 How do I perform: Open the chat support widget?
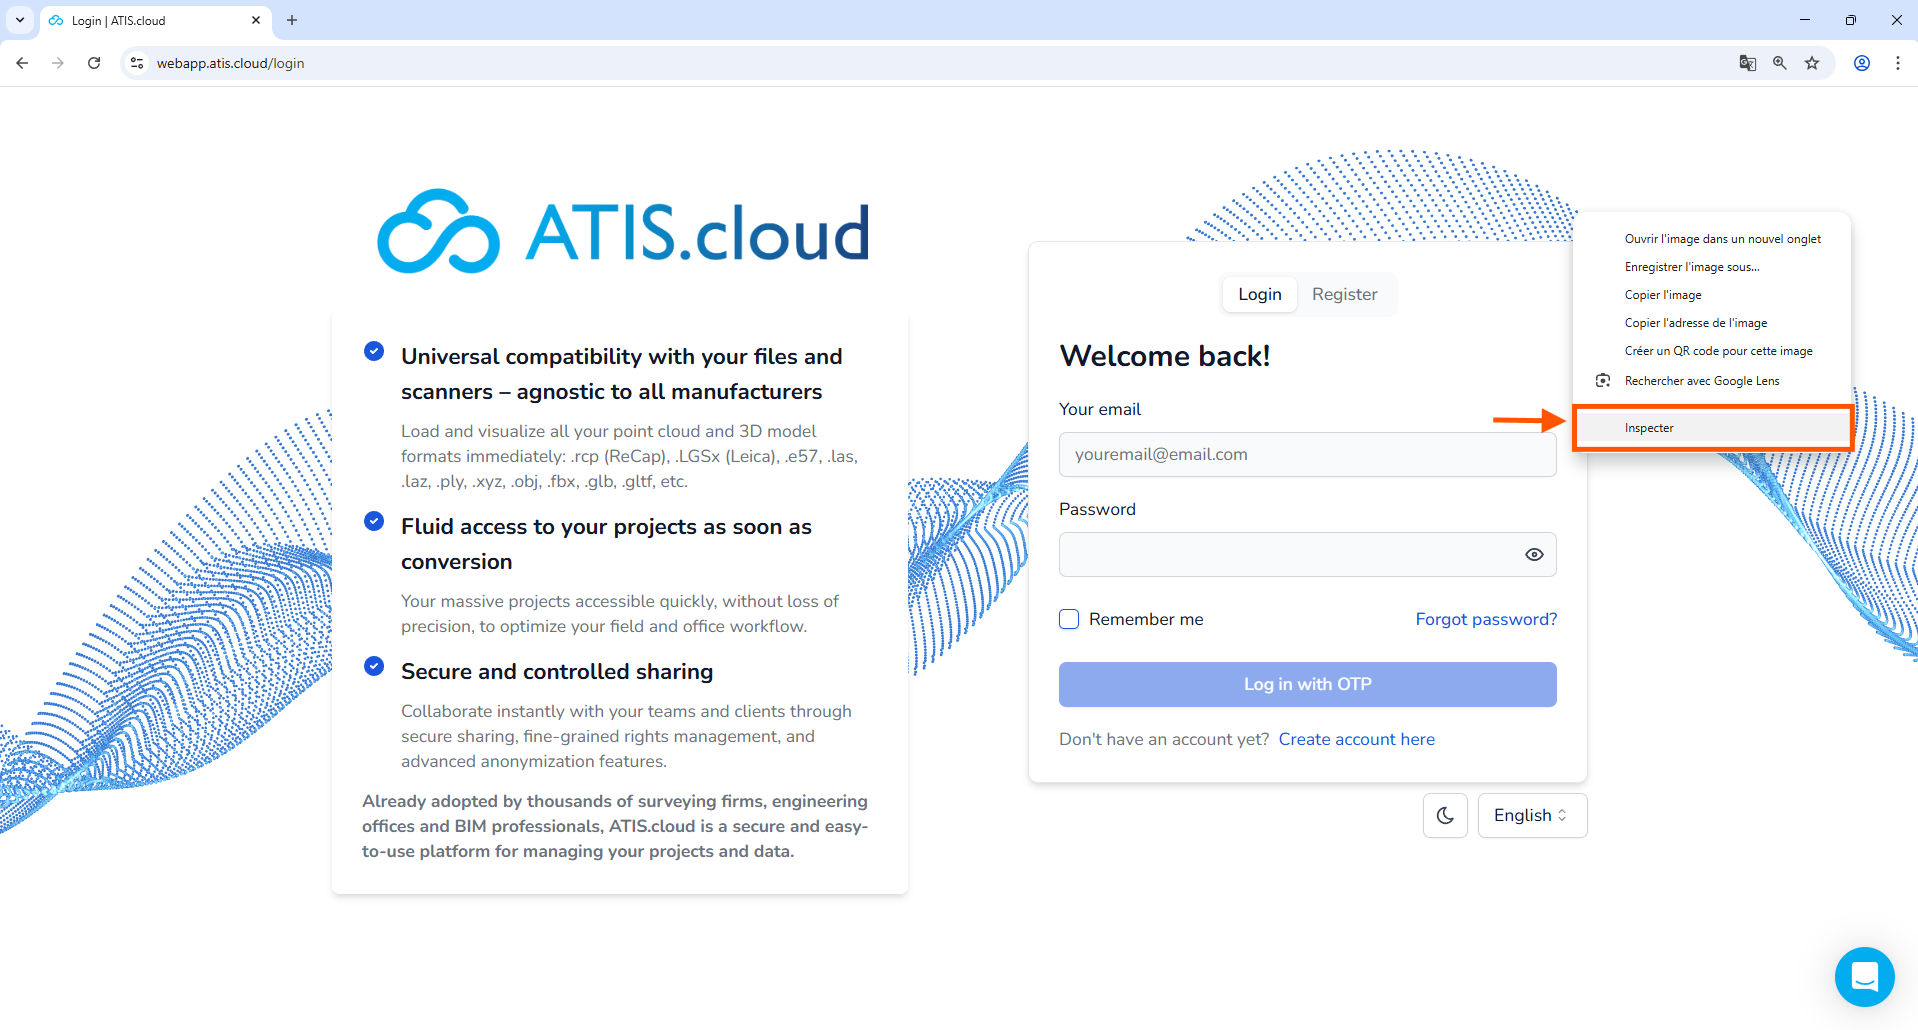[x=1864, y=976]
